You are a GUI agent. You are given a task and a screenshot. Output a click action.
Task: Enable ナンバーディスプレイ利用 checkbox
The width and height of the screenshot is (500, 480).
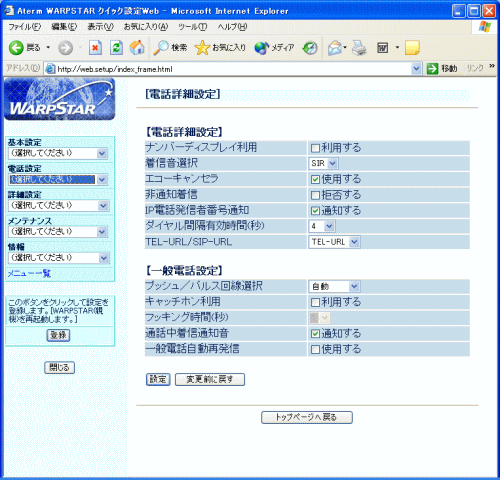click(x=315, y=148)
